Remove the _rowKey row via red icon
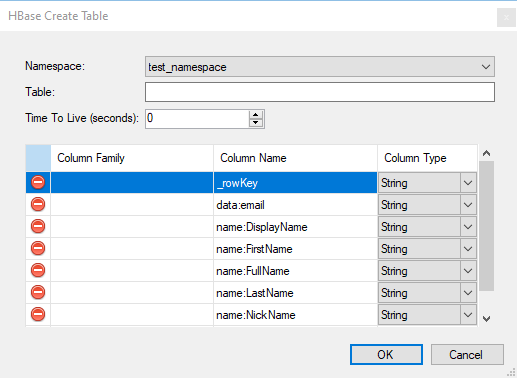The image size is (517, 378). 38,182
